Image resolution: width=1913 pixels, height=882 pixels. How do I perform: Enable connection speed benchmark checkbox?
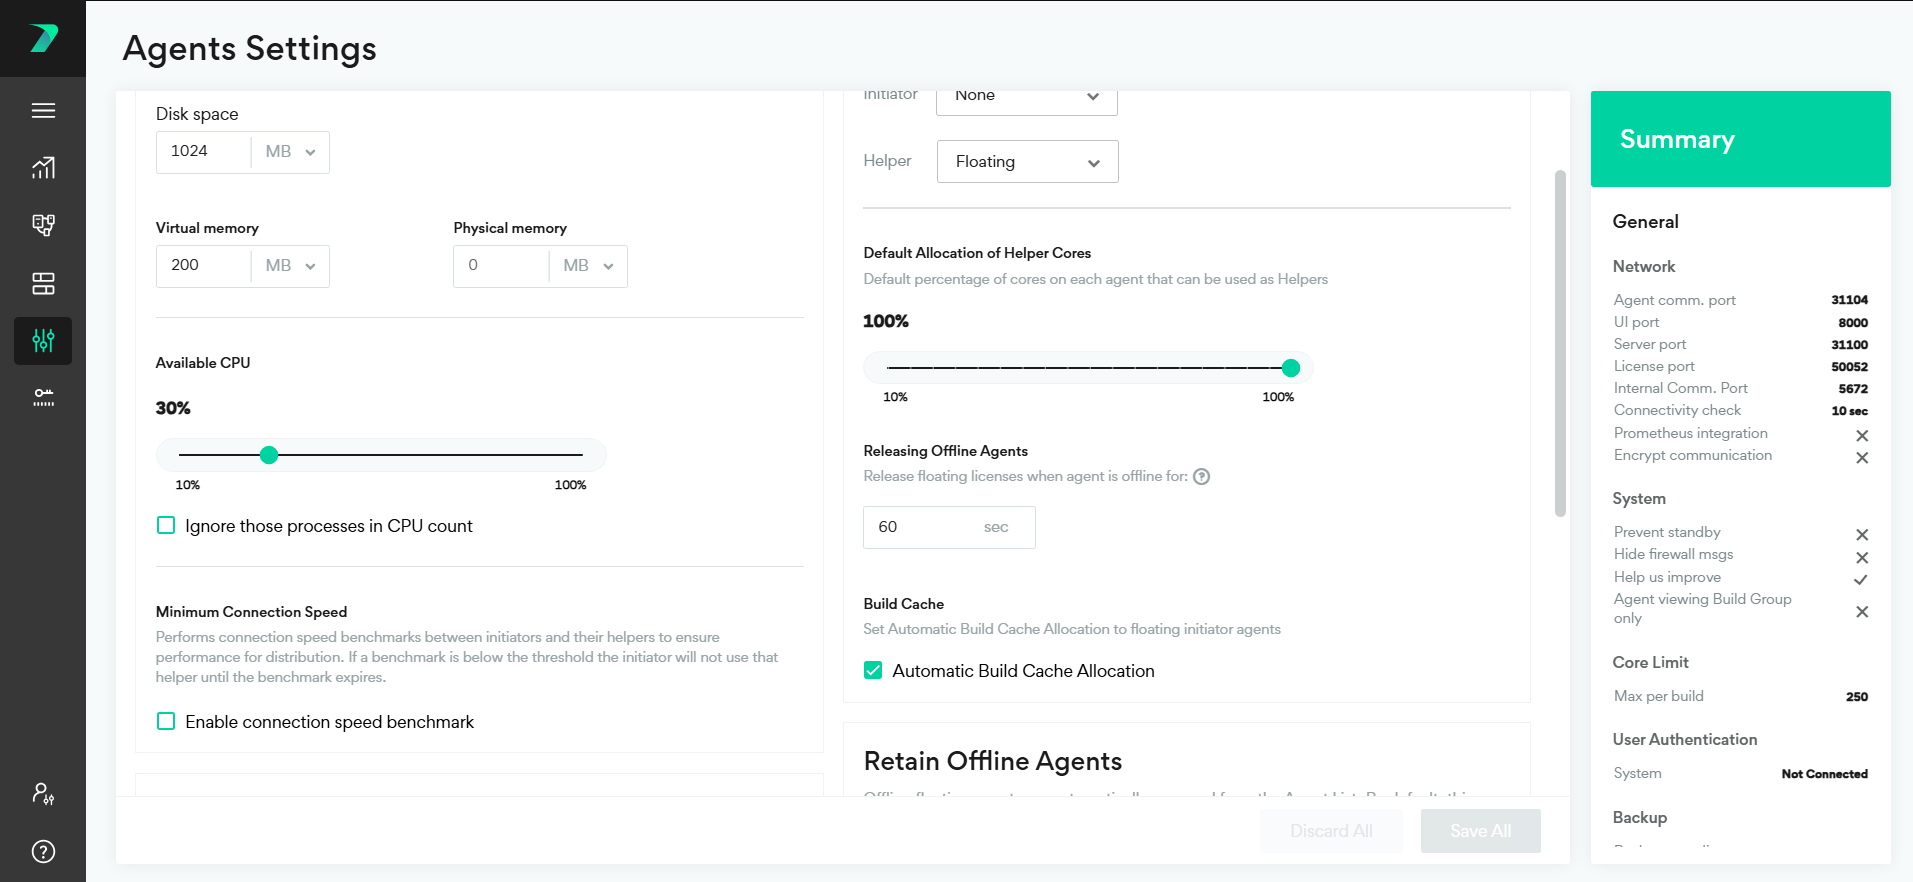click(x=166, y=722)
